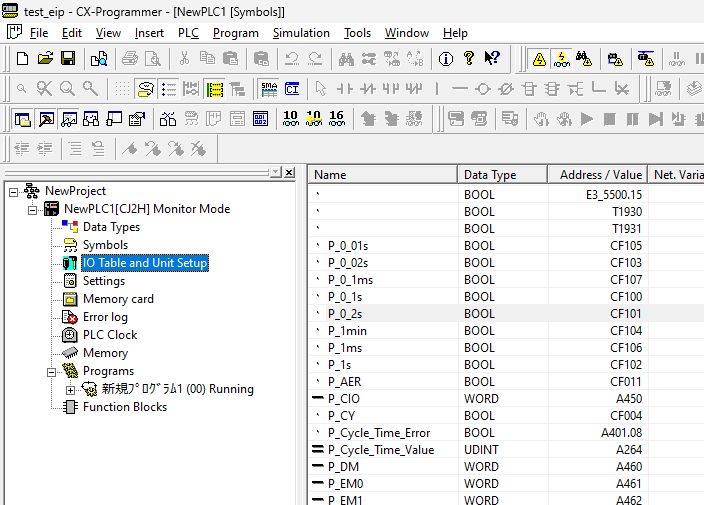Click the CI cross-reference icon

pos(292,89)
